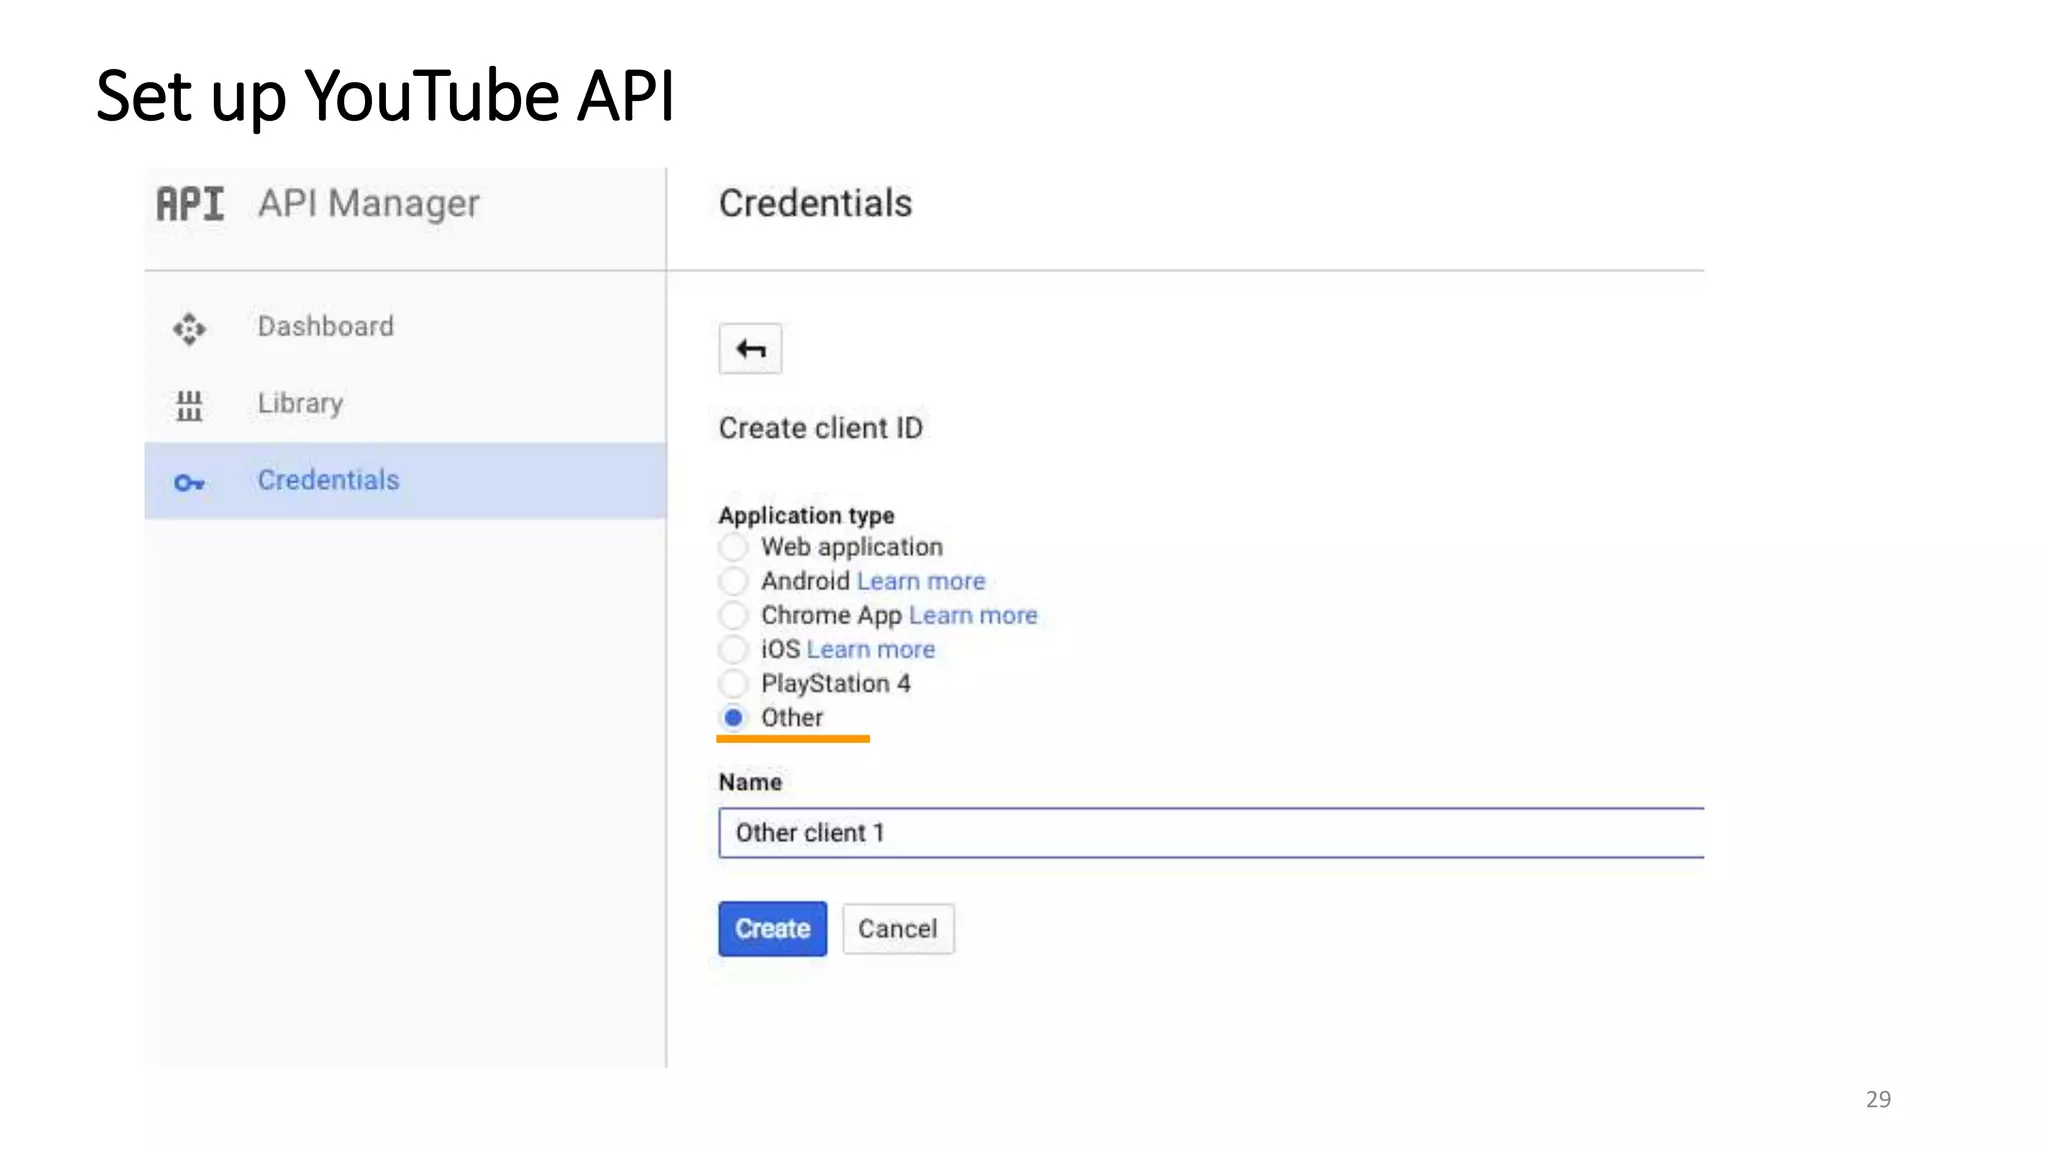
Task: Open Learn more link next to Chrome App
Action: (973, 615)
